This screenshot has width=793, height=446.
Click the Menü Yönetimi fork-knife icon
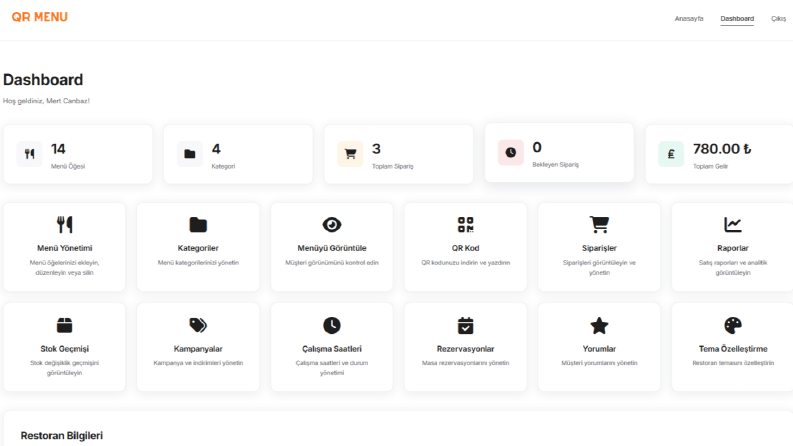65,225
